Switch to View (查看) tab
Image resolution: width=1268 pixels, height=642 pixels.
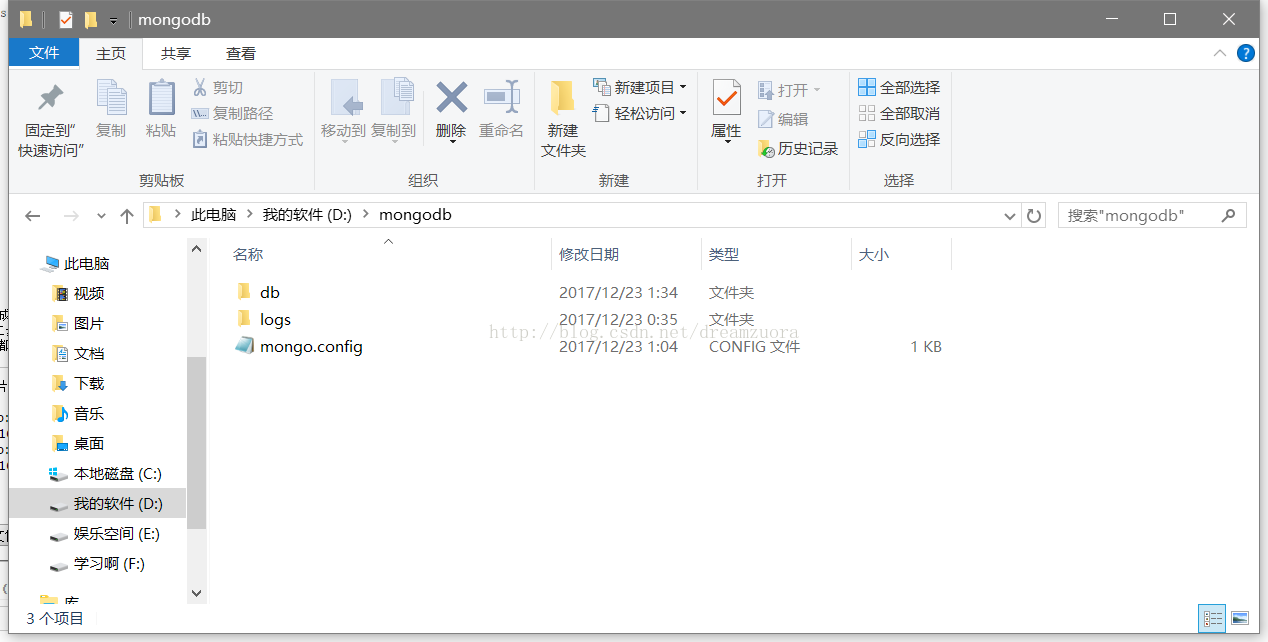tap(240, 54)
